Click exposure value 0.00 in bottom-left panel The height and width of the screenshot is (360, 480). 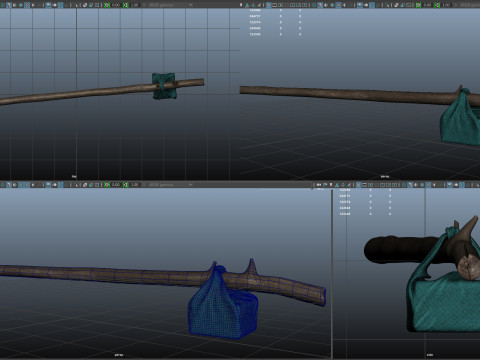click(116, 185)
